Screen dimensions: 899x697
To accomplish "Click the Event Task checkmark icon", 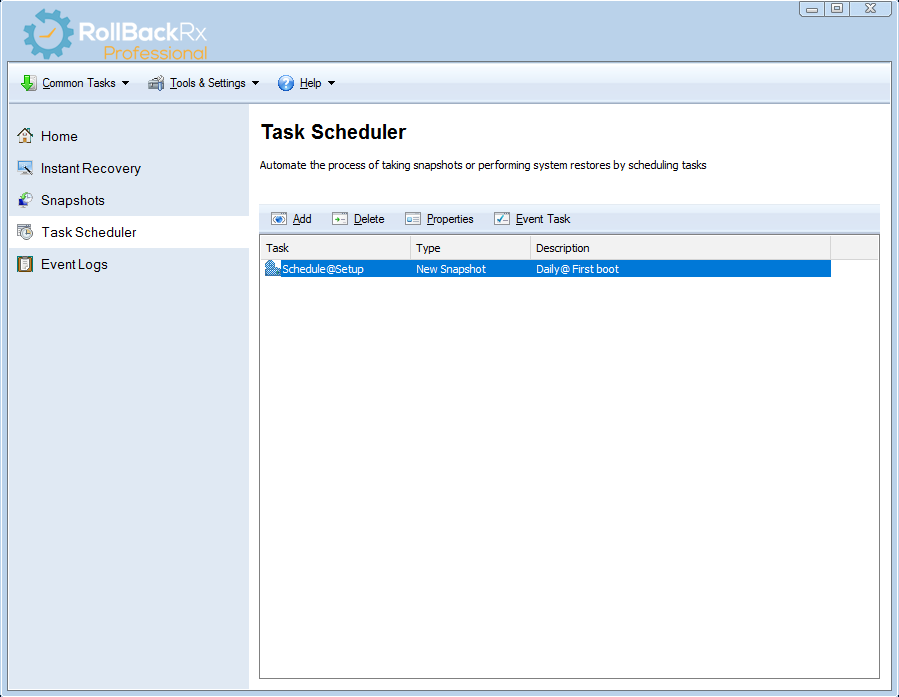I will click(x=502, y=219).
